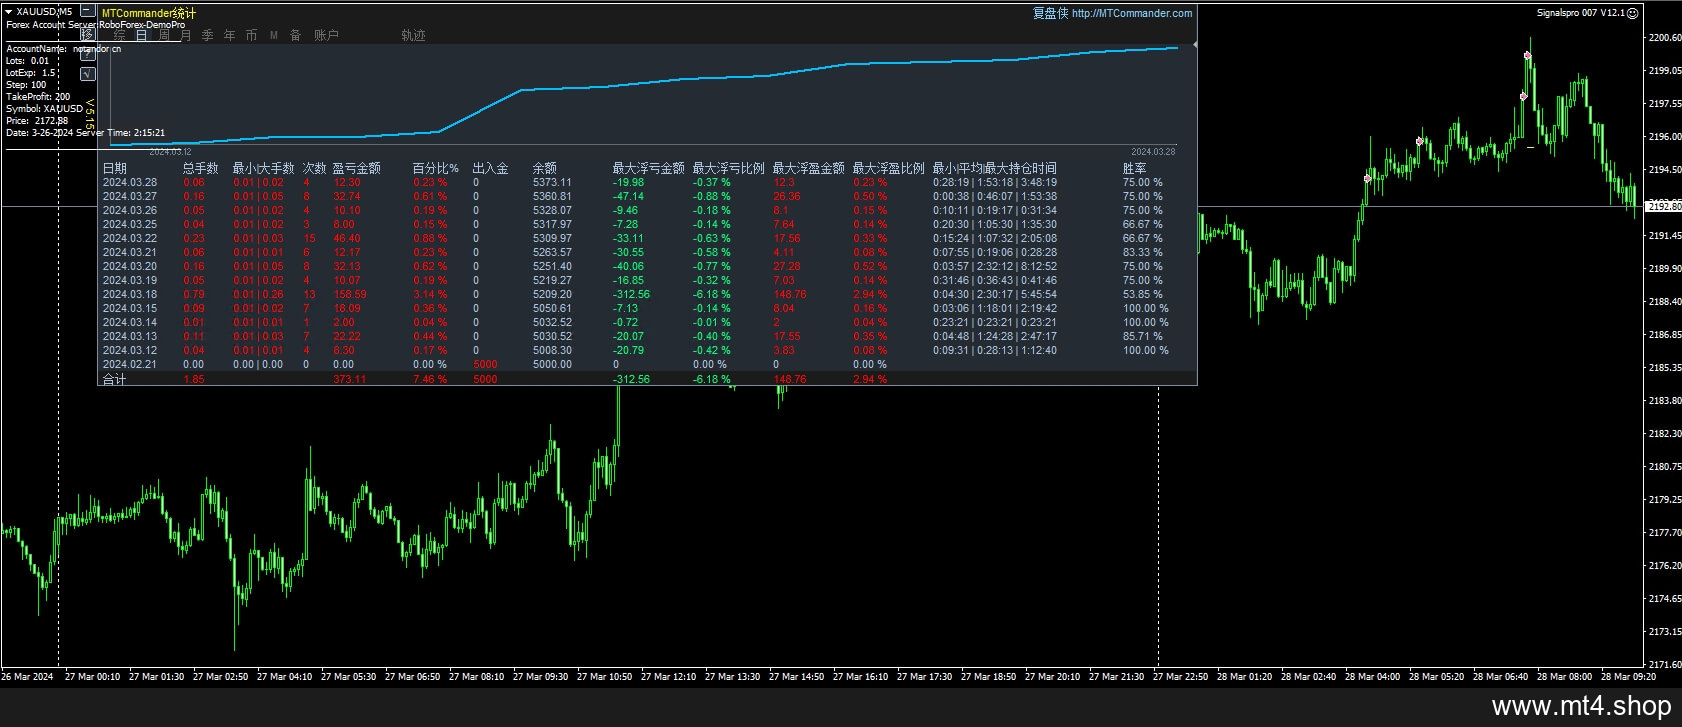Switch to the 周 weekly tab

tap(164, 35)
